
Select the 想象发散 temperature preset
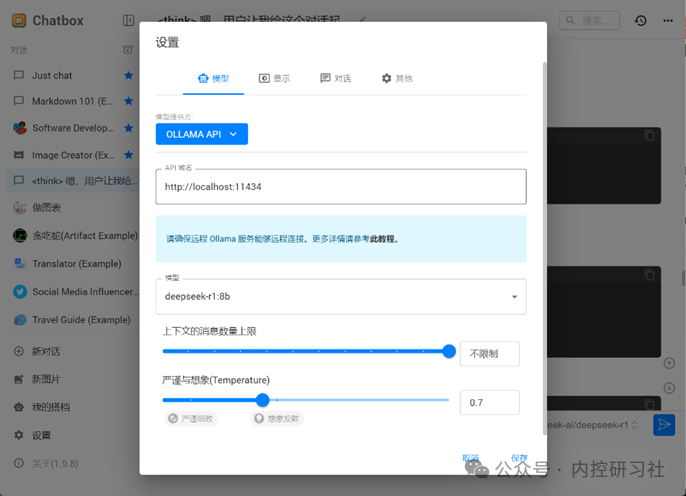[x=277, y=419]
